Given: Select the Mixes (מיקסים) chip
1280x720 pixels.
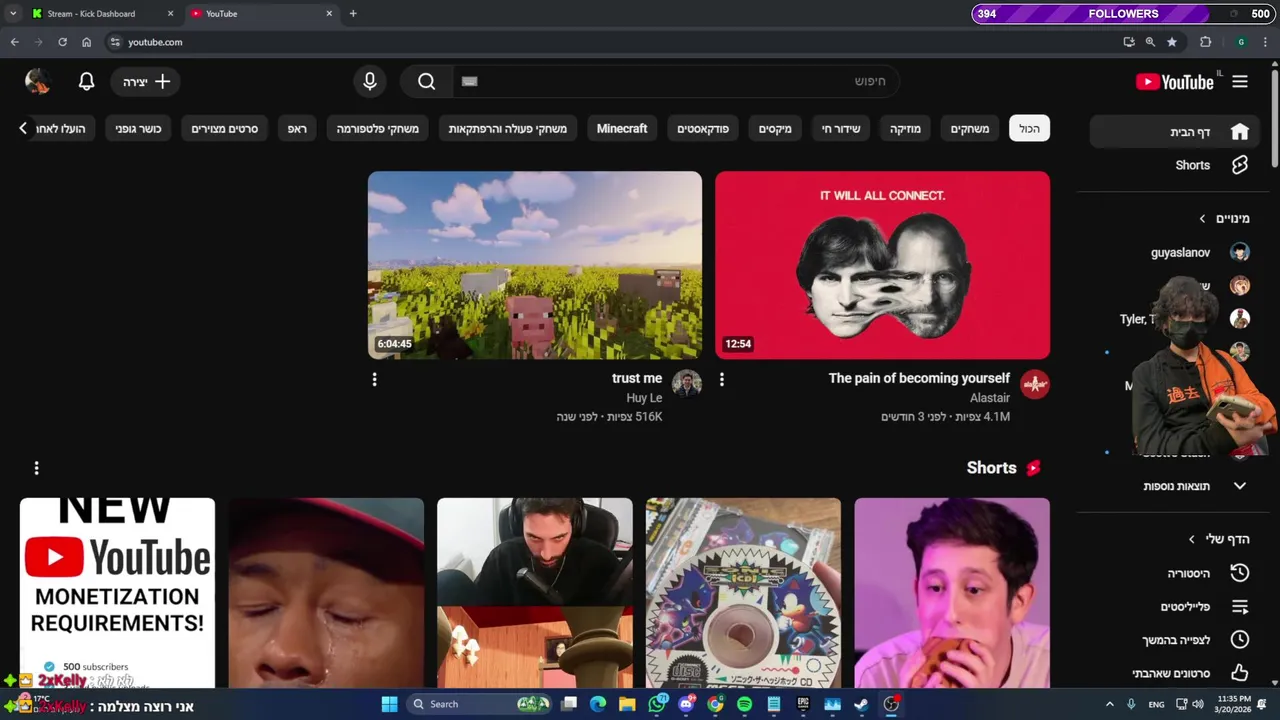Looking at the screenshot, I should click(775, 129).
